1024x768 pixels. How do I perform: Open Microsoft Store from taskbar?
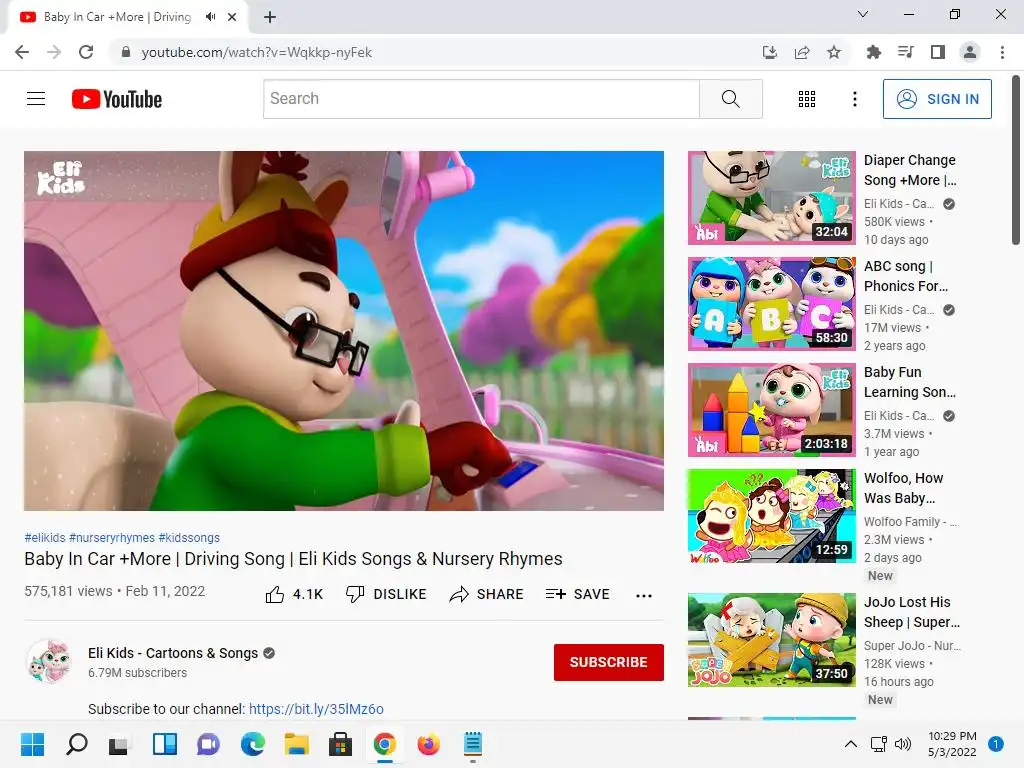coord(340,744)
